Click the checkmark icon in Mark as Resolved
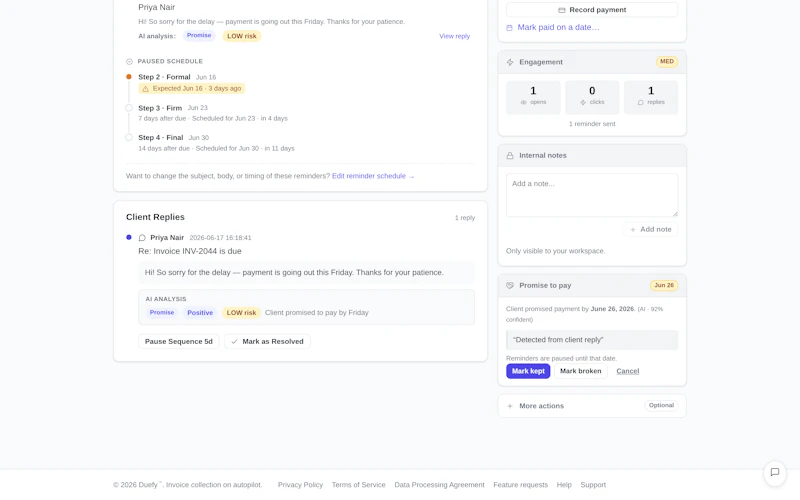Screen dimensions: 800x500 point(234,342)
